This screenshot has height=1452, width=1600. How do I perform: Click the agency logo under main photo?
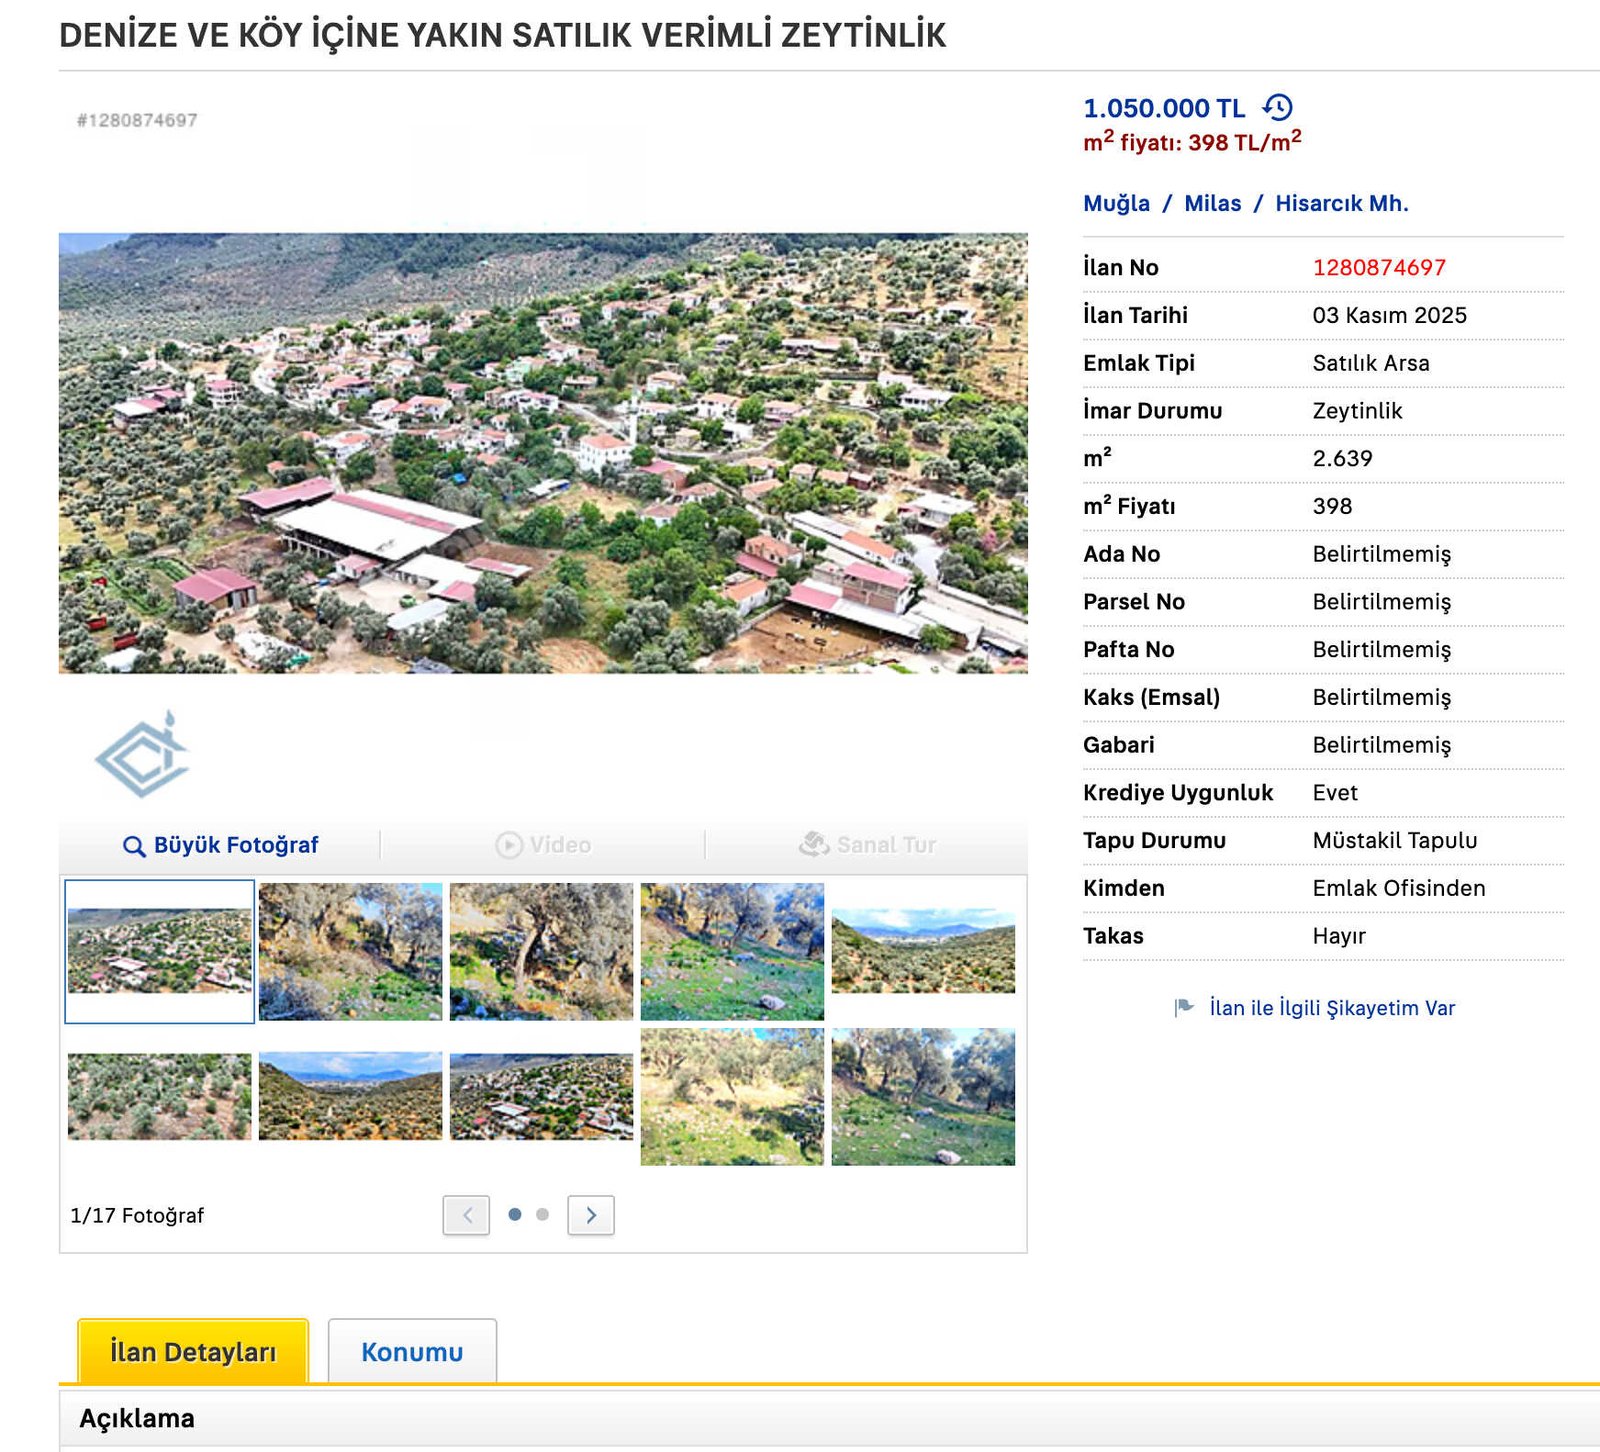coord(142,756)
